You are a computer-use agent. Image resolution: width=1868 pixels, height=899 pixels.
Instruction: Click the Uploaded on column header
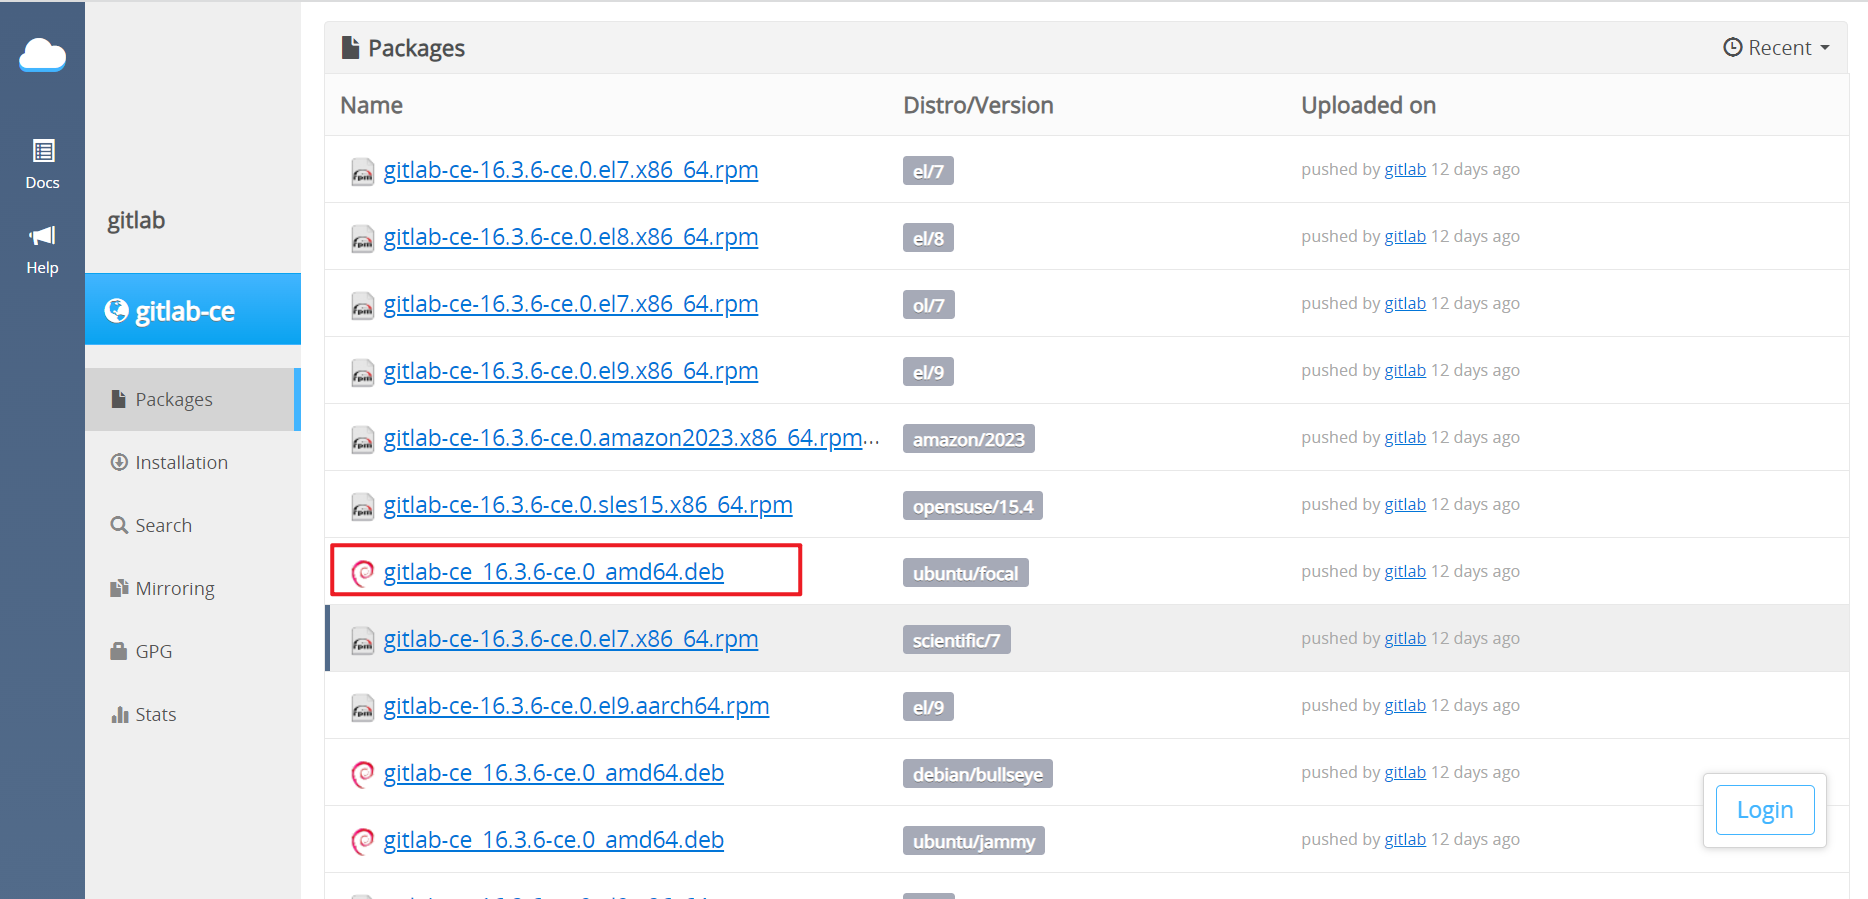click(x=1368, y=105)
